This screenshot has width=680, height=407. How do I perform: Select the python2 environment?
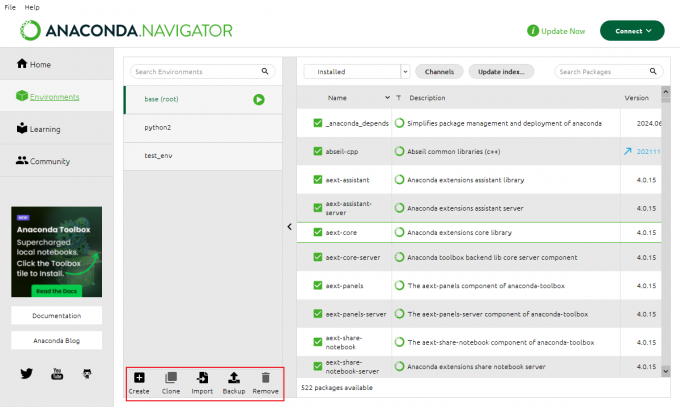click(203, 128)
